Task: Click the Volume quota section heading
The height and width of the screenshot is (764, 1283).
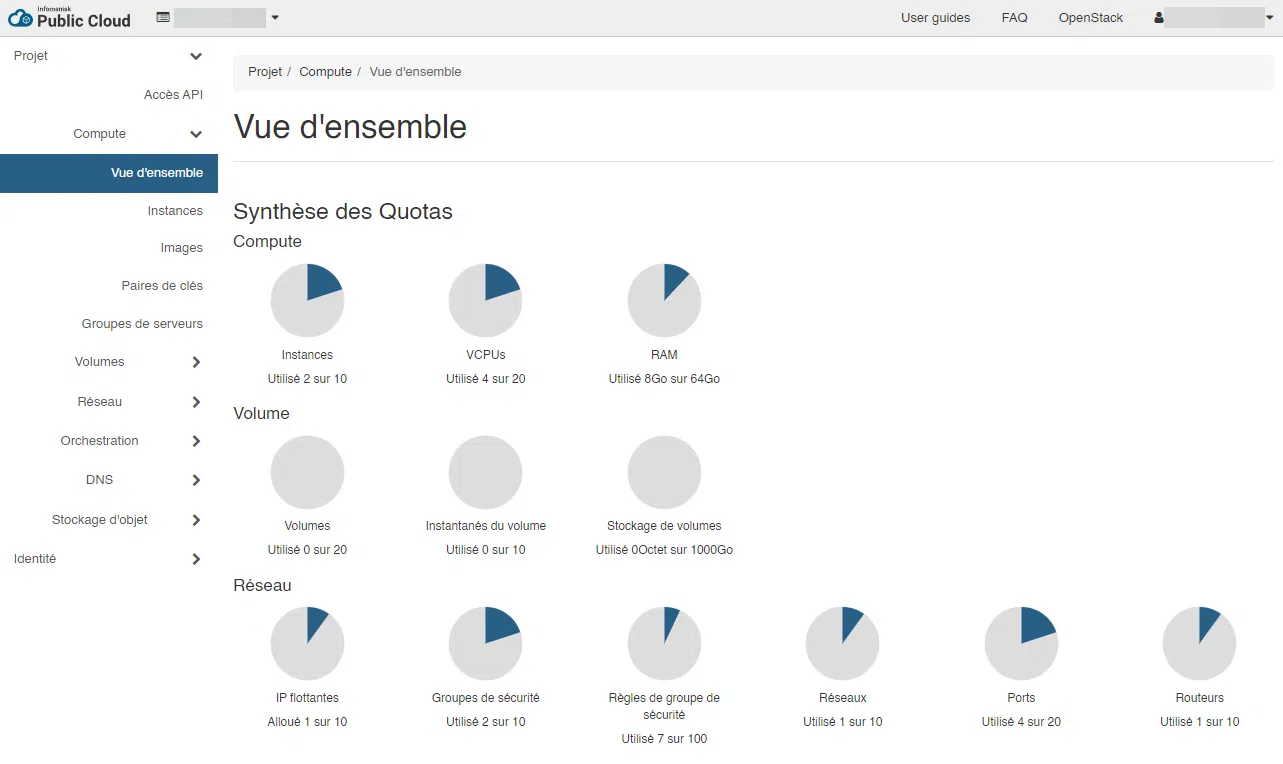Action: (x=261, y=413)
